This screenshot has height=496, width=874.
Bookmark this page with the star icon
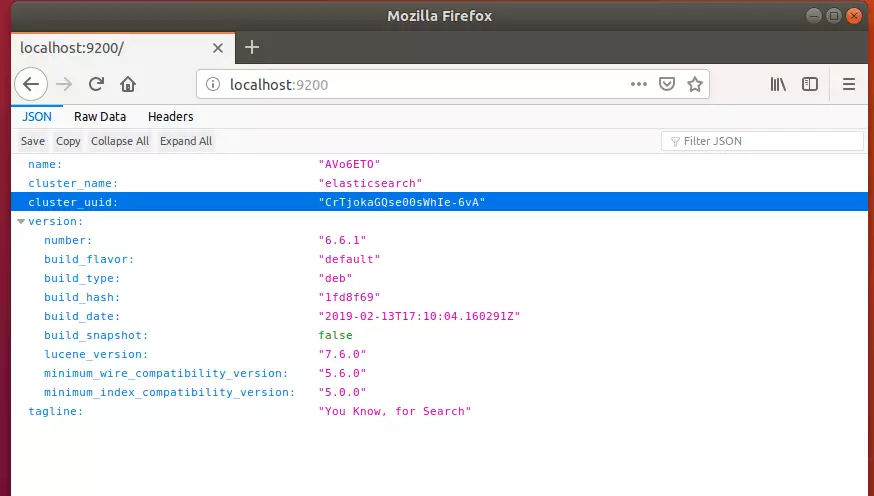pos(695,84)
